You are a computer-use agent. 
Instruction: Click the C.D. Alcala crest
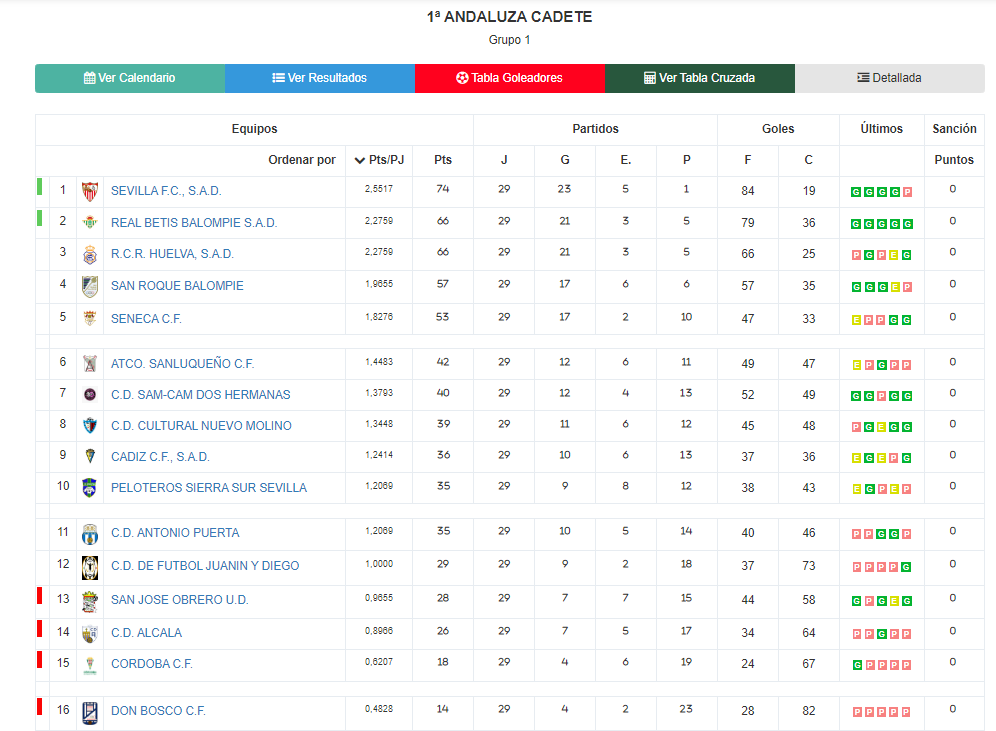(x=90, y=633)
